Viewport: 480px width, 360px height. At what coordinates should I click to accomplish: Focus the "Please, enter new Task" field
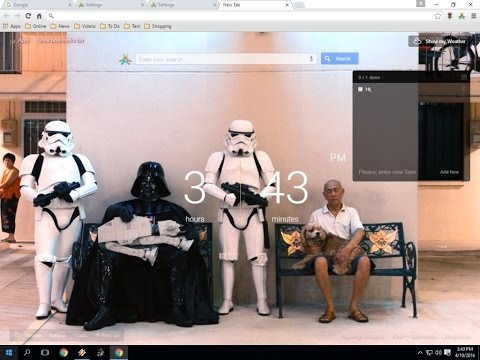[387, 172]
